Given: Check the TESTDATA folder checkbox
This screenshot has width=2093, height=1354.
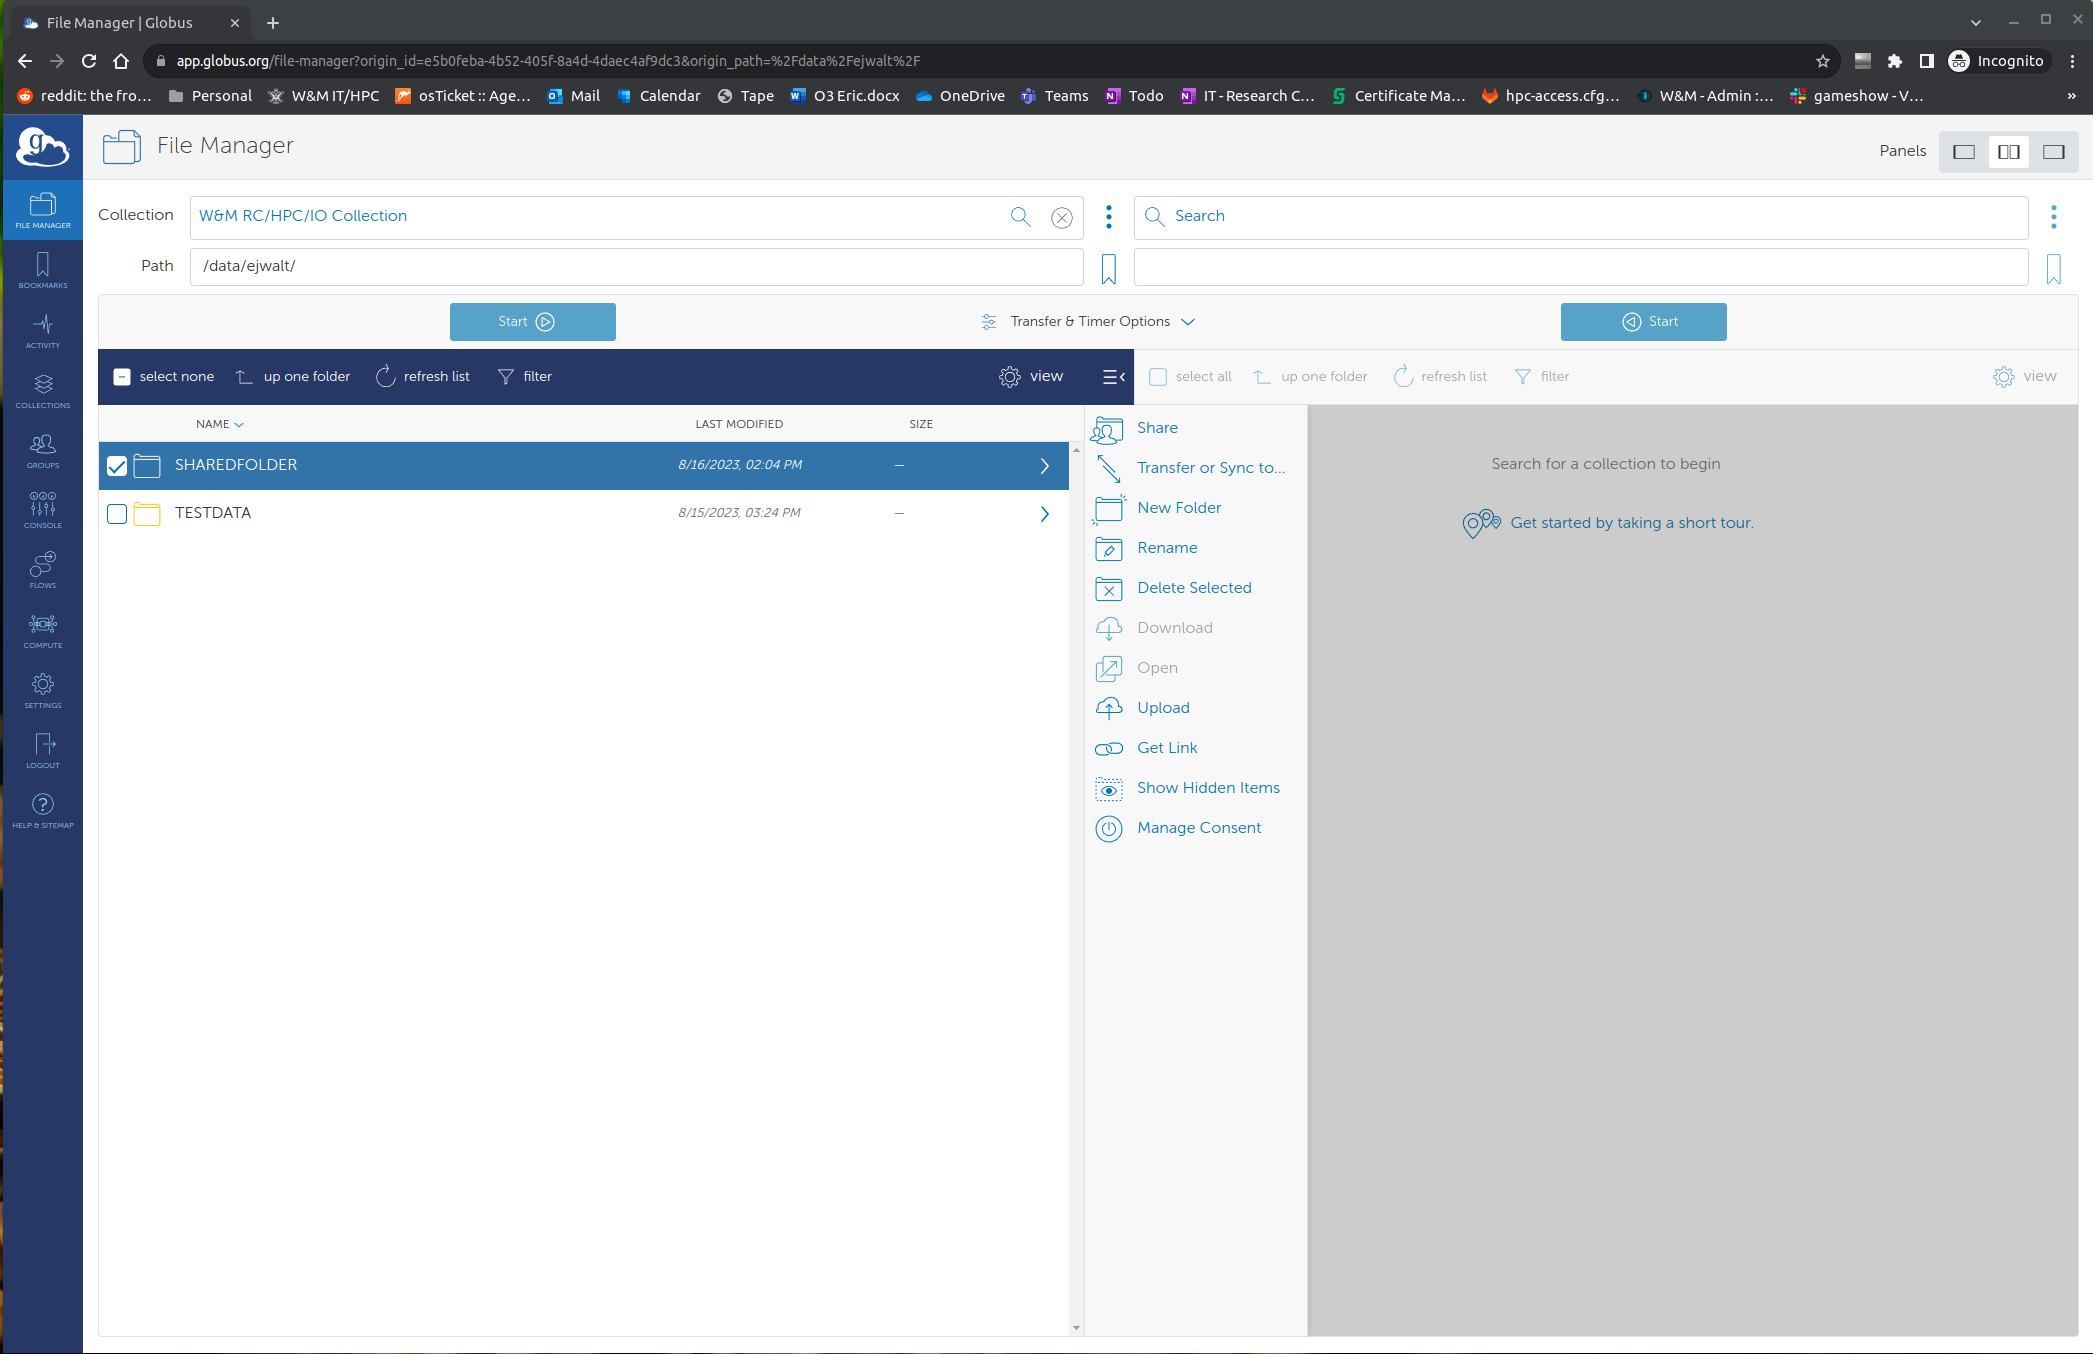Looking at the screenshot, I should tap(117, 514).
